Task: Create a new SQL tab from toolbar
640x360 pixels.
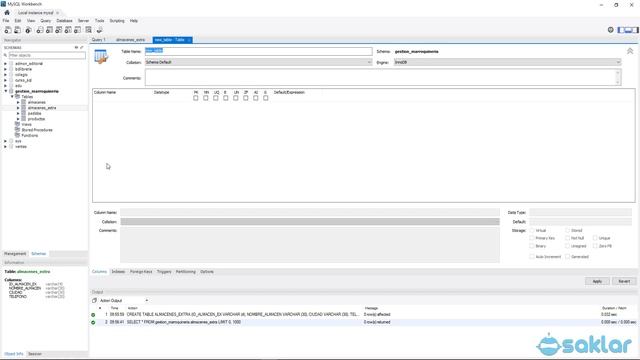Action: [x=8, y=30]
